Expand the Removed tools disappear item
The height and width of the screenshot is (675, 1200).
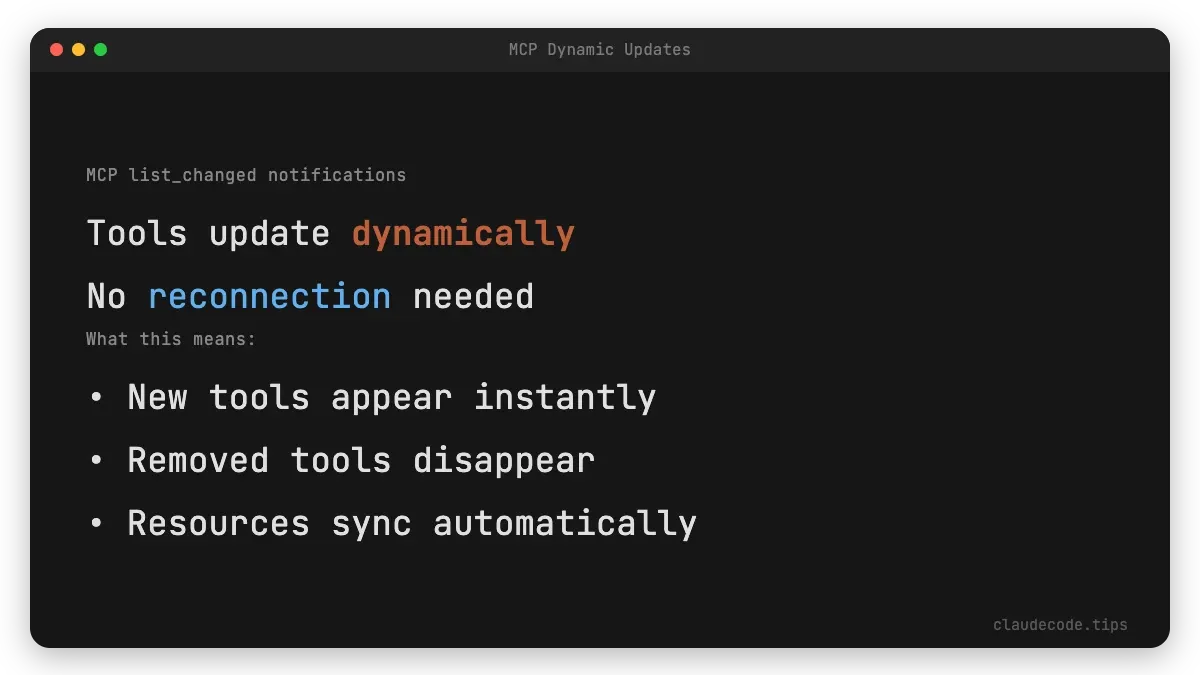coord(360,460)
